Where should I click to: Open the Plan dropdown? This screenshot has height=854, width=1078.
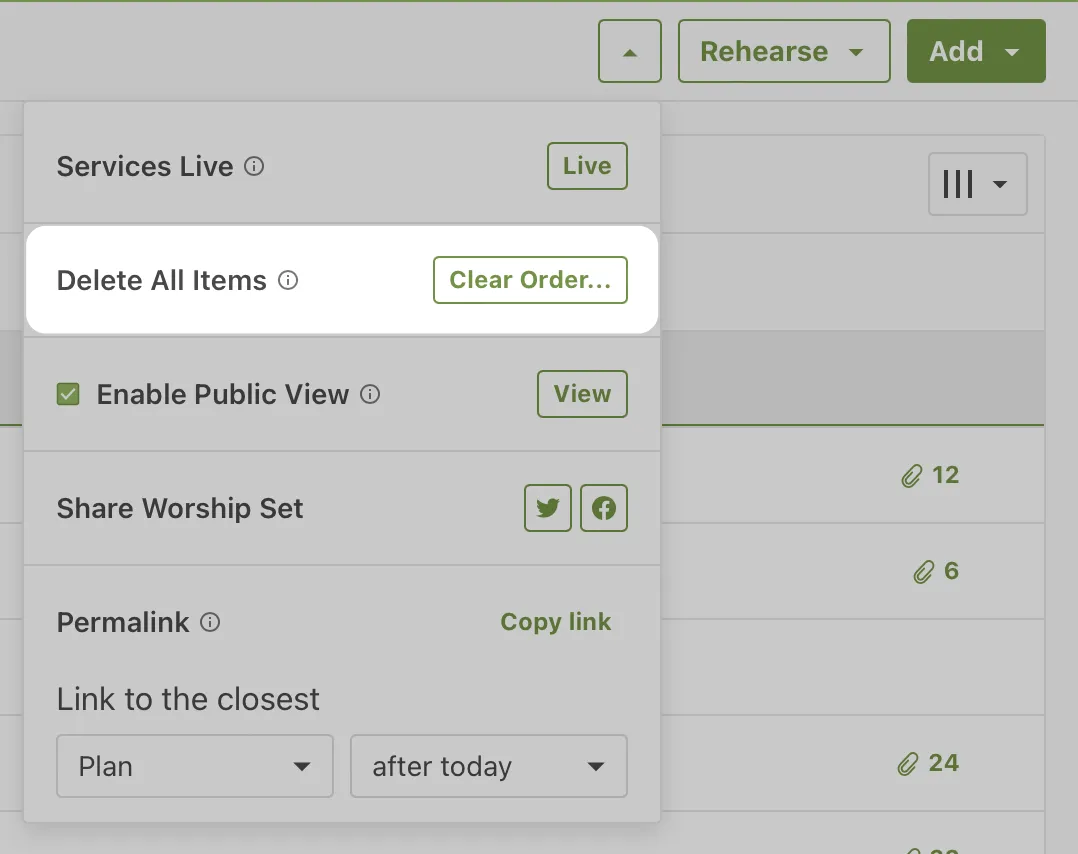tap(194, 766)
